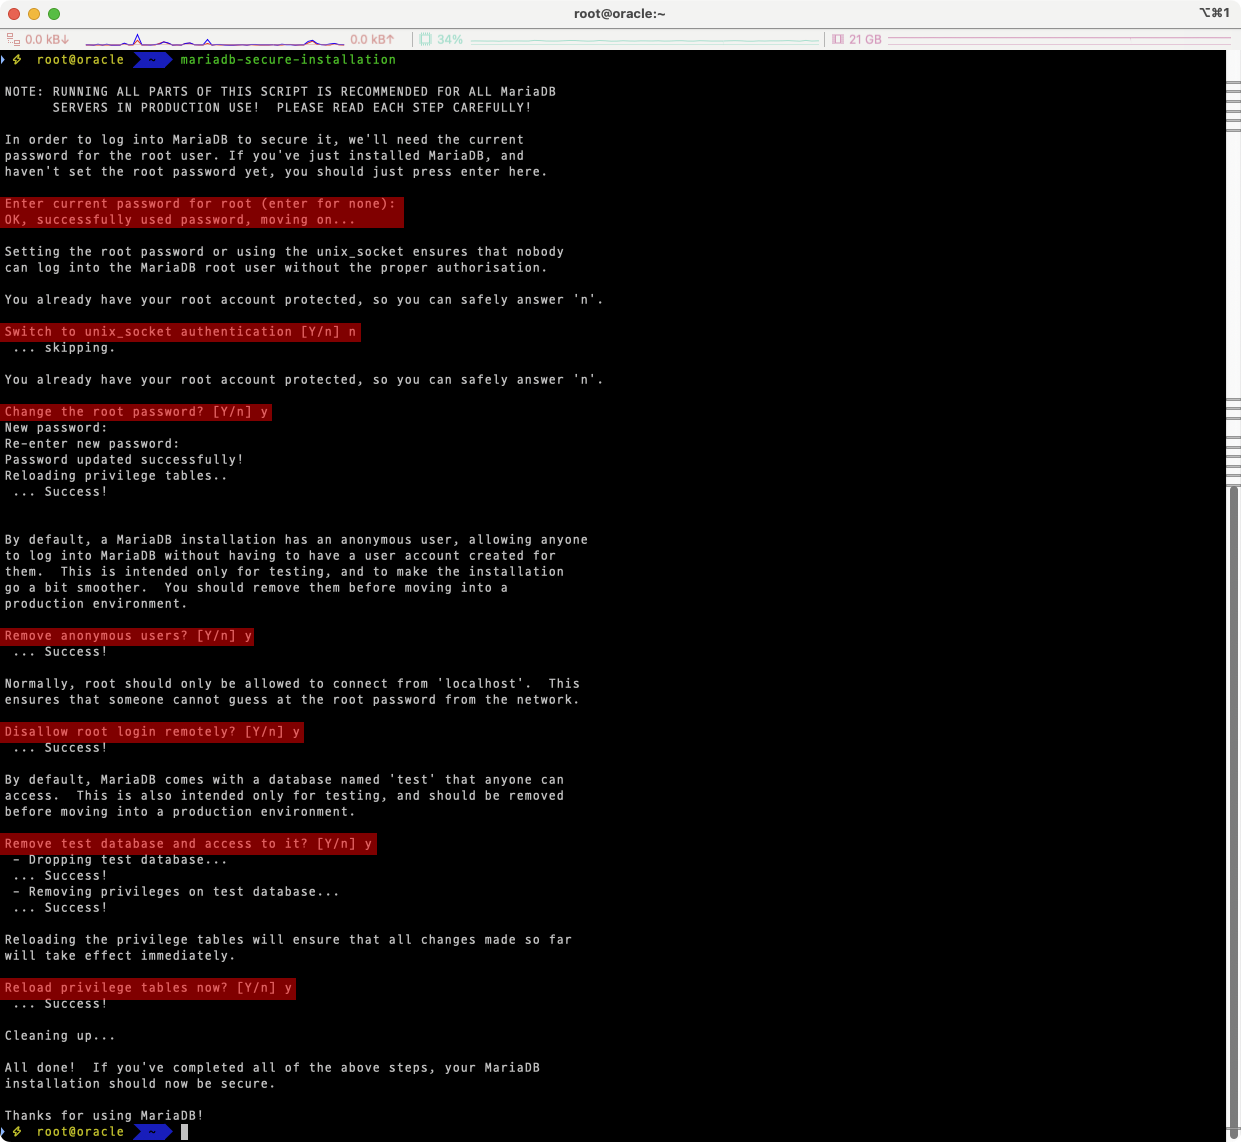1241x1142 pixels.
Task: Click the "0.0 kB↑" upload indicator
Action: (371, 39)
